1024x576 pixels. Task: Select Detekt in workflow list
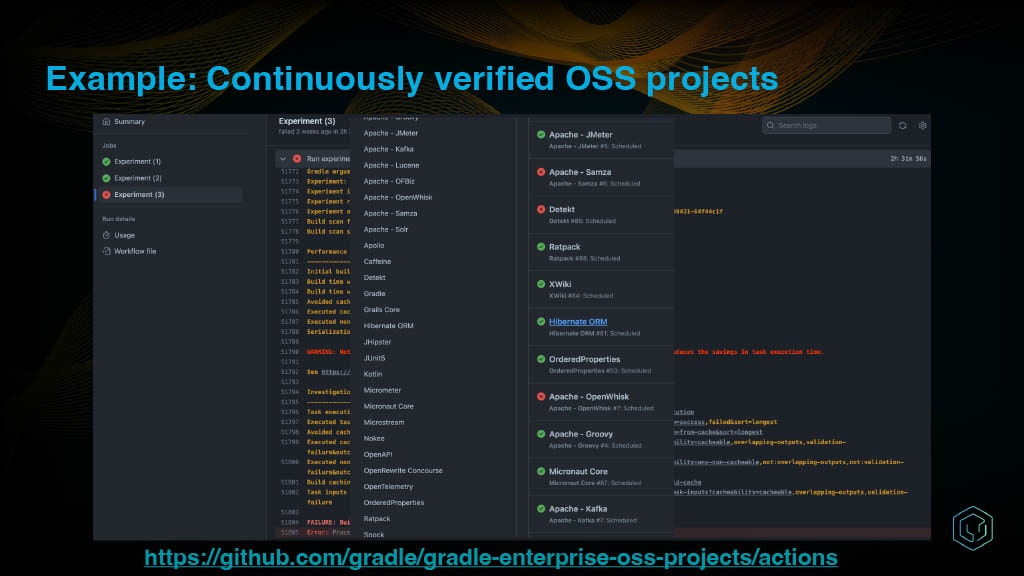coord(374,278)
